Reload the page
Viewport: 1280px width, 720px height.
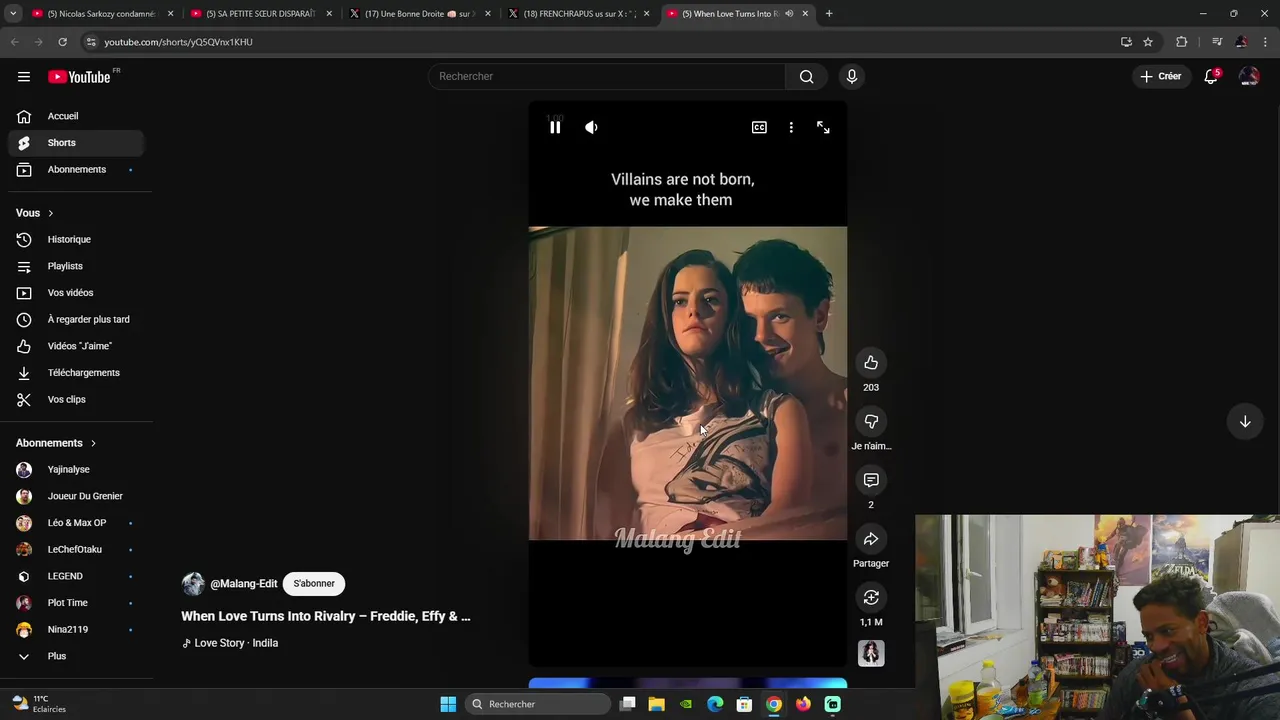(62, 42)
